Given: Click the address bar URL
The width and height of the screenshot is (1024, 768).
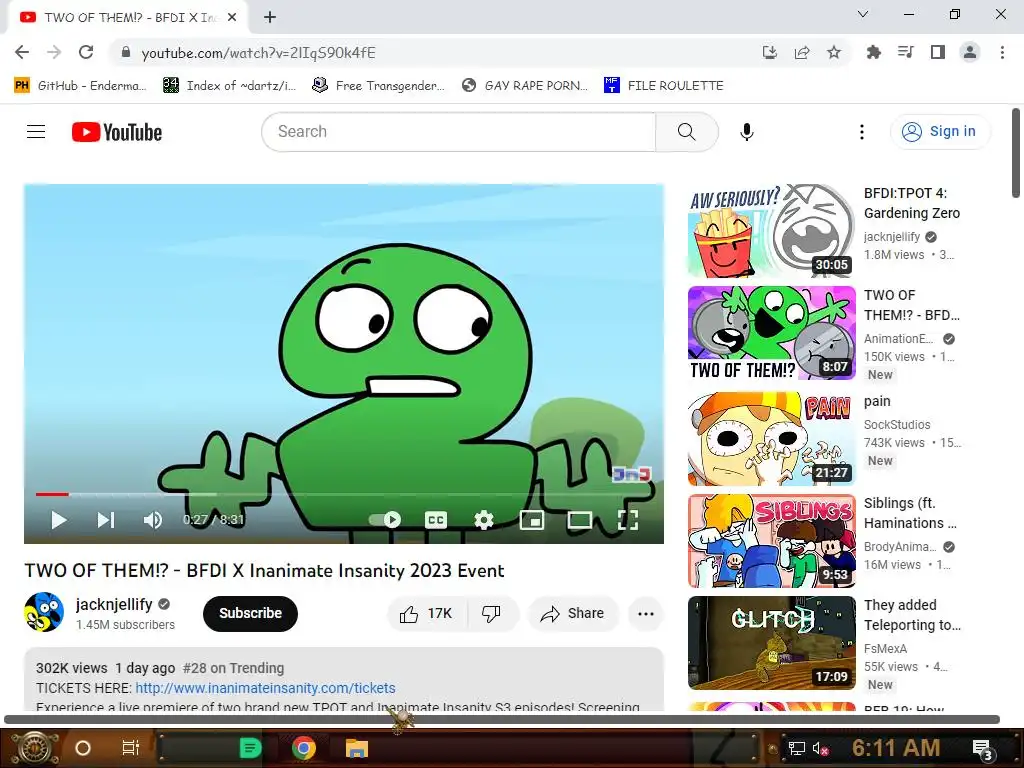Looking at the screenshot, I should [x=259, y=53].
